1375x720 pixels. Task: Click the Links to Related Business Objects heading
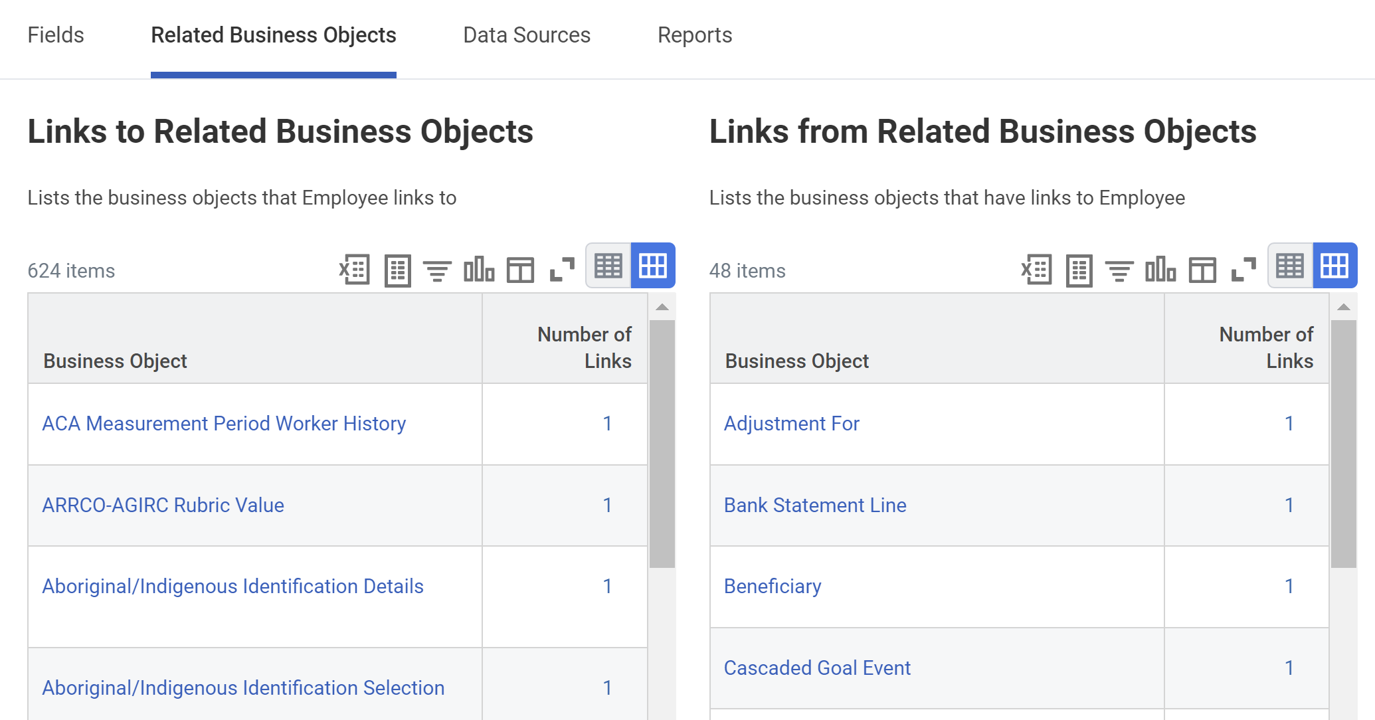tap(280, 131)
